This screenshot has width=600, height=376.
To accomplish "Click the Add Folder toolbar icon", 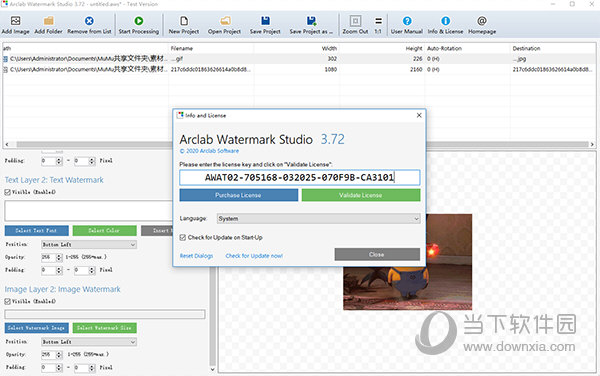I will coord(49,21).
